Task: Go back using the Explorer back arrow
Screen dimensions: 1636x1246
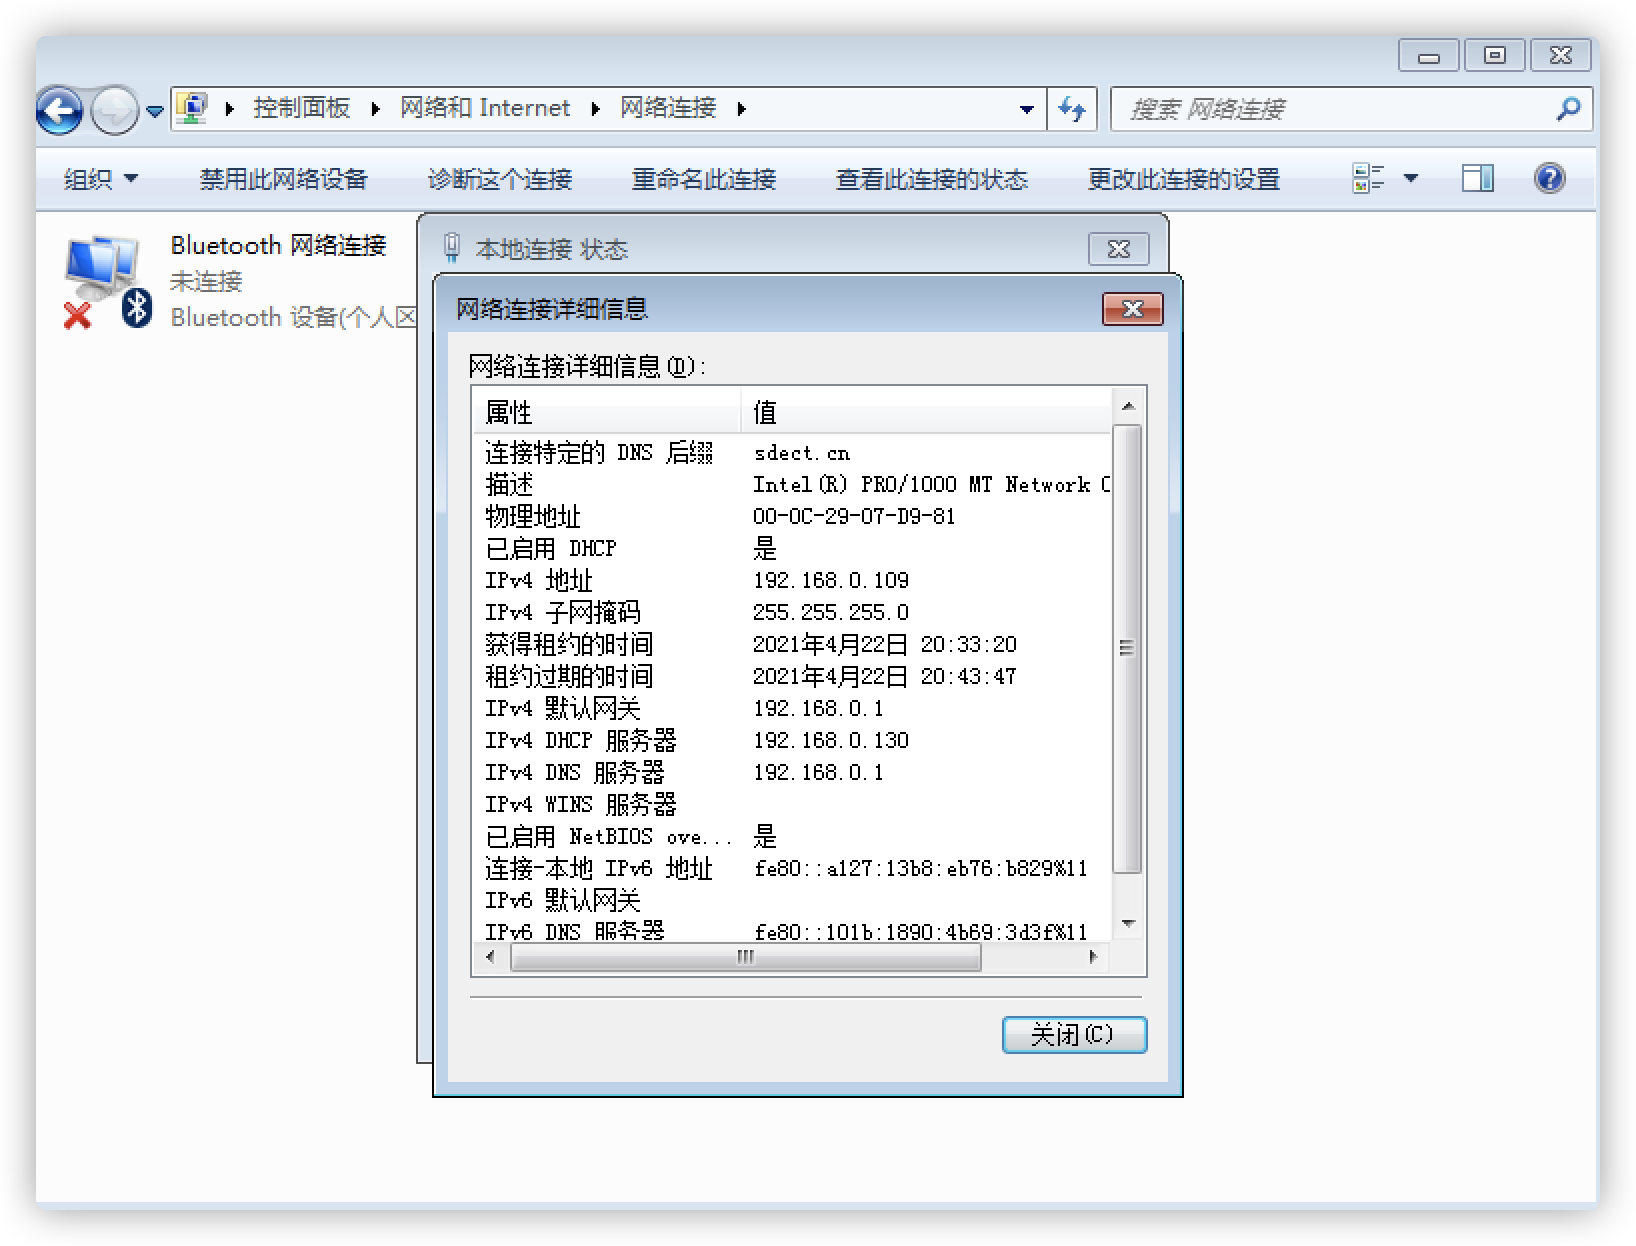Action: [x=60, y=110]
